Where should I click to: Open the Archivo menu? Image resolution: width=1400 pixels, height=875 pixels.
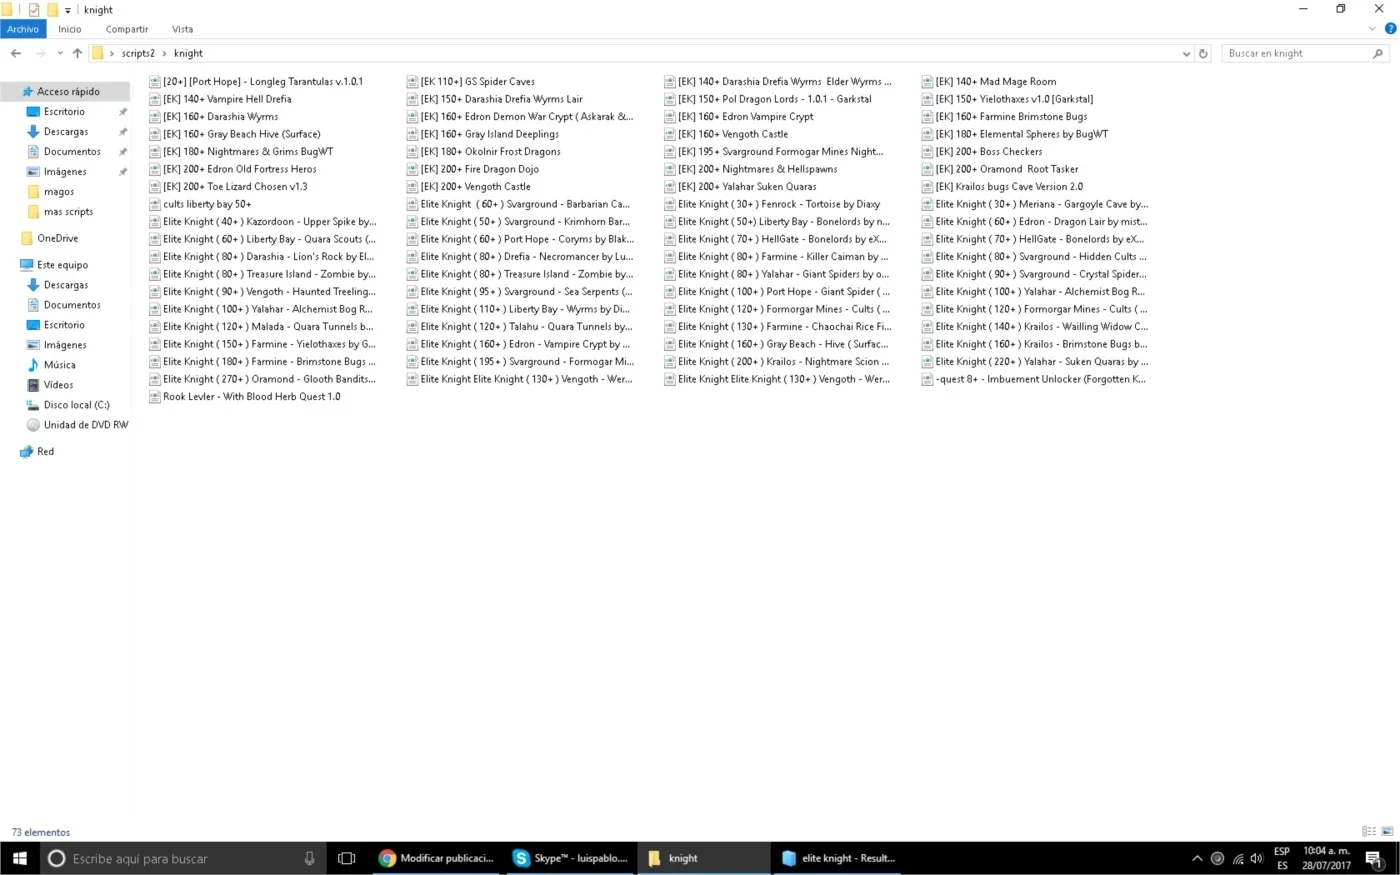pyautogui.click(x=23, y=29)
